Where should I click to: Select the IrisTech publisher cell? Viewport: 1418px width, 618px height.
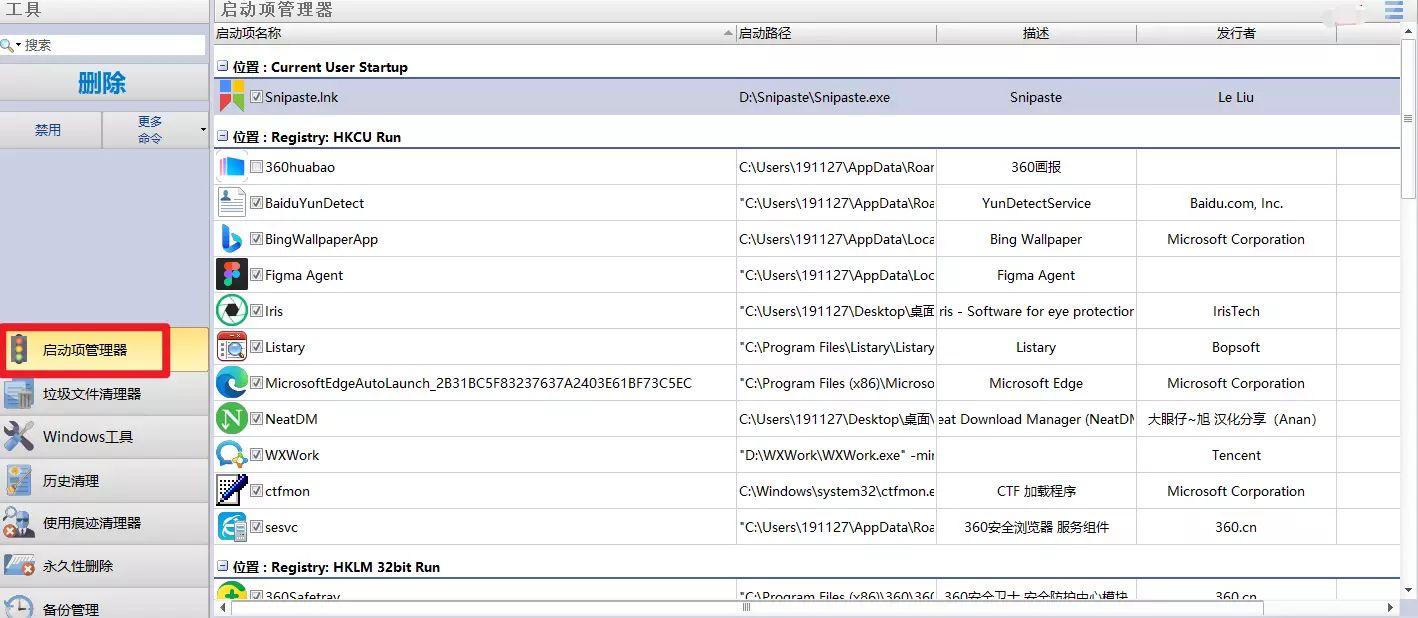click(x=1236, y=311)
